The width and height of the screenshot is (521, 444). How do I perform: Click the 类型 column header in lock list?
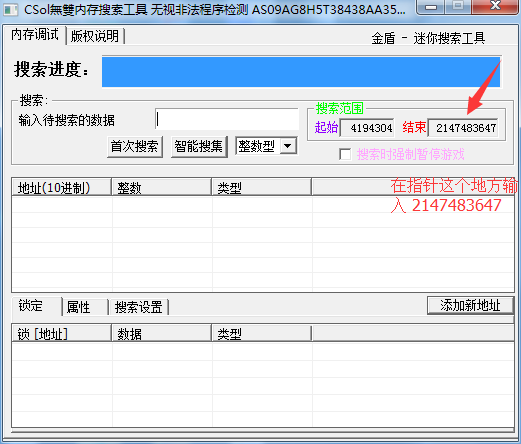[262, 334]
